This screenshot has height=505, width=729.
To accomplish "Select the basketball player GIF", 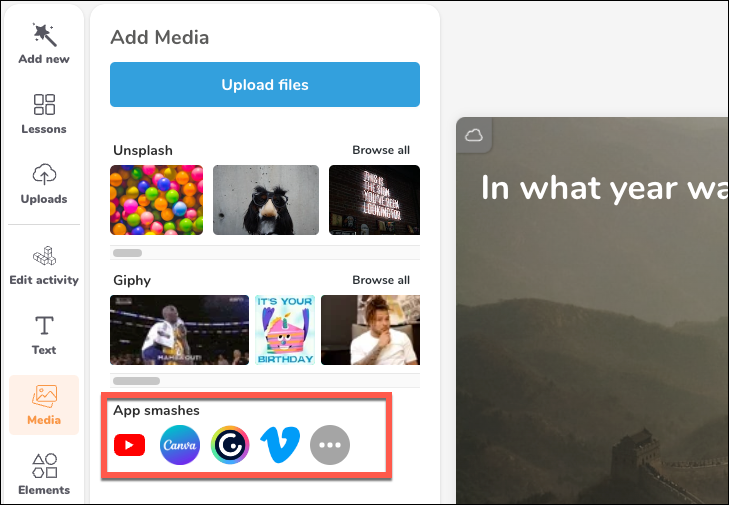I will coord(179,330).
